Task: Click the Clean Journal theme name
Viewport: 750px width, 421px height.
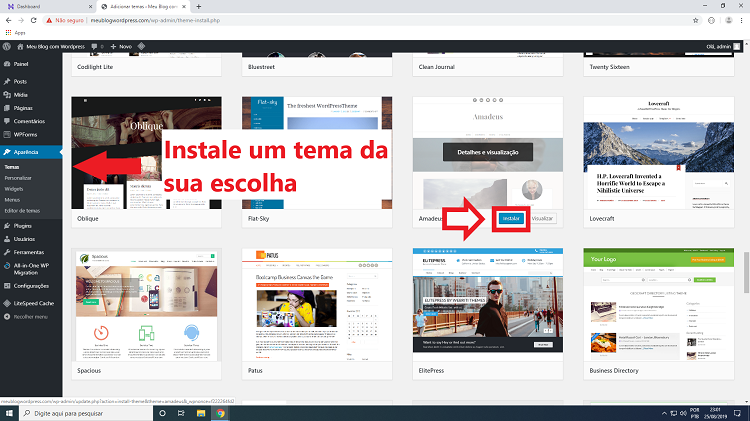Action: tap(437, 67)
